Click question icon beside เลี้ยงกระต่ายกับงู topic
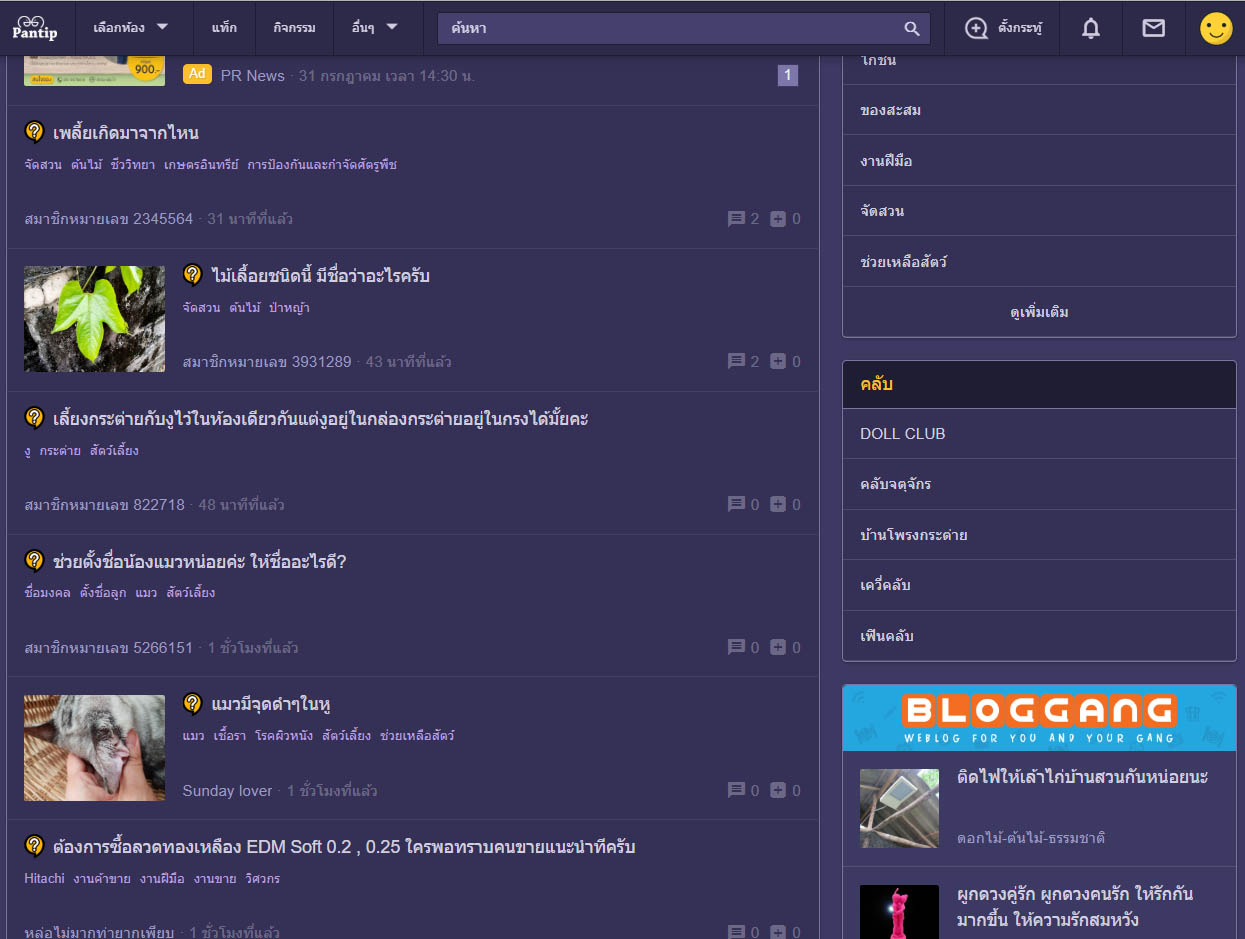The height and width of the screenshot is (939, 1245). coord(35,418)
